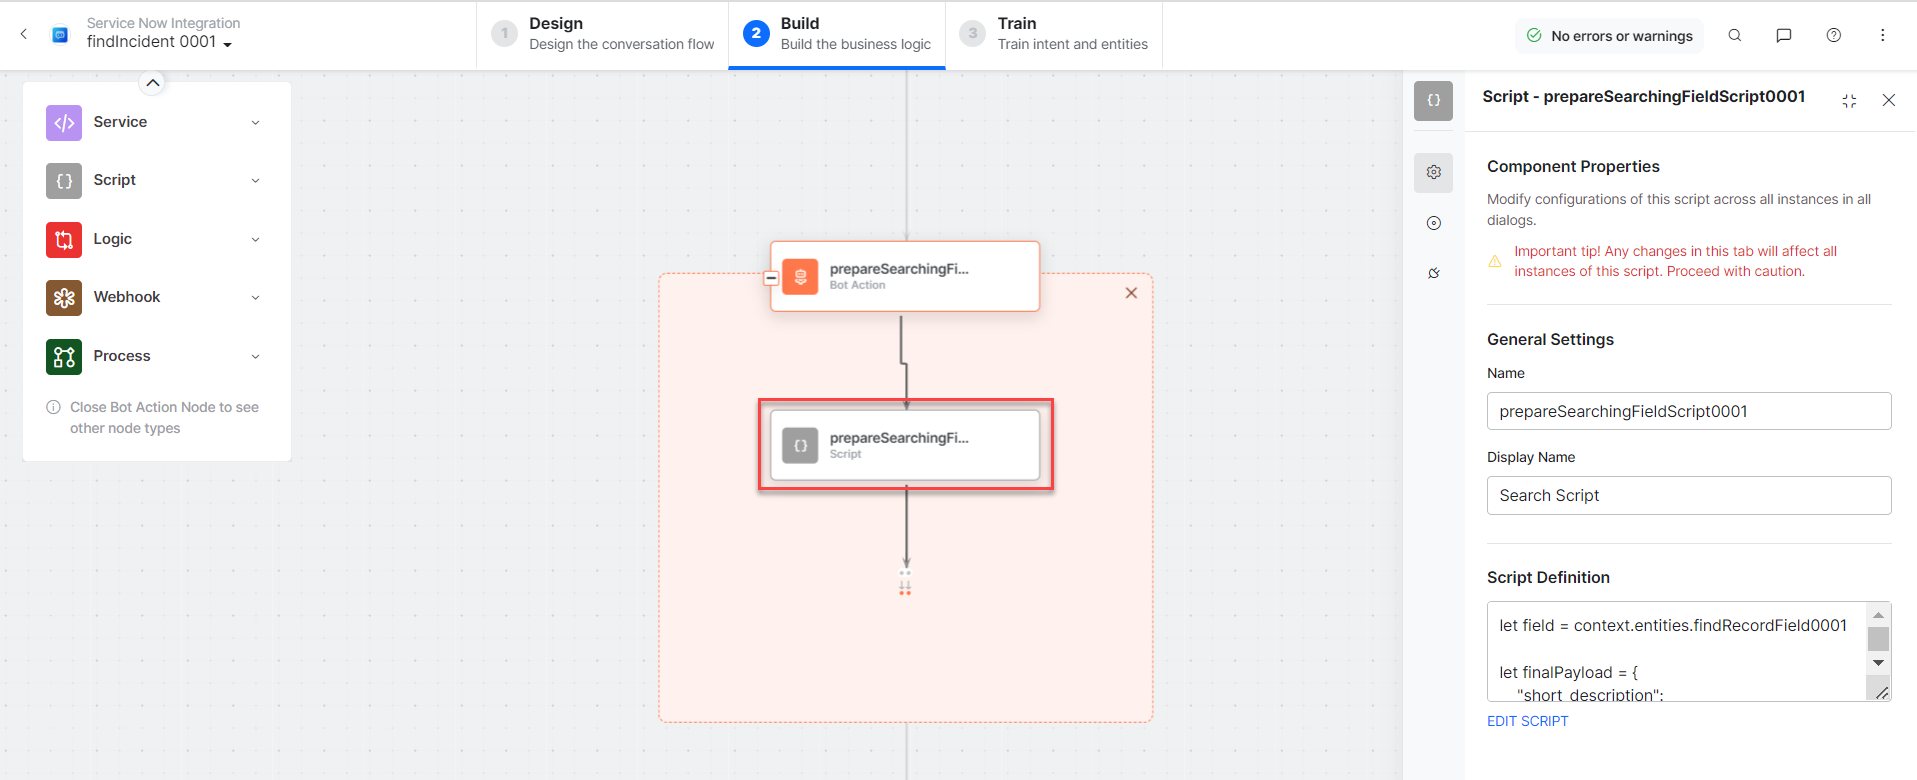Switch to the Train step tab
Viewport: 1917px width, 780px height.
click(1054, 34)
